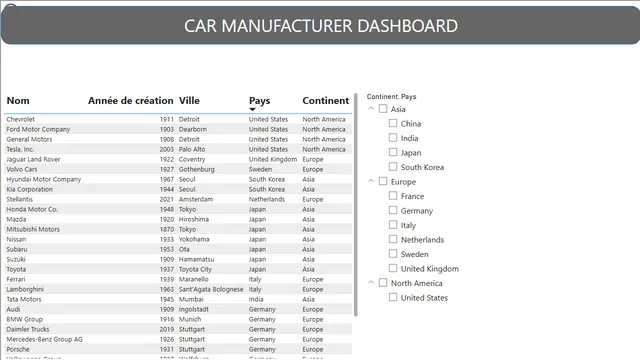The width and height of the screenshot is (640, 360).
Task: Click the Porsche cell
Action: pyautogui.click(x=18, y=349)
